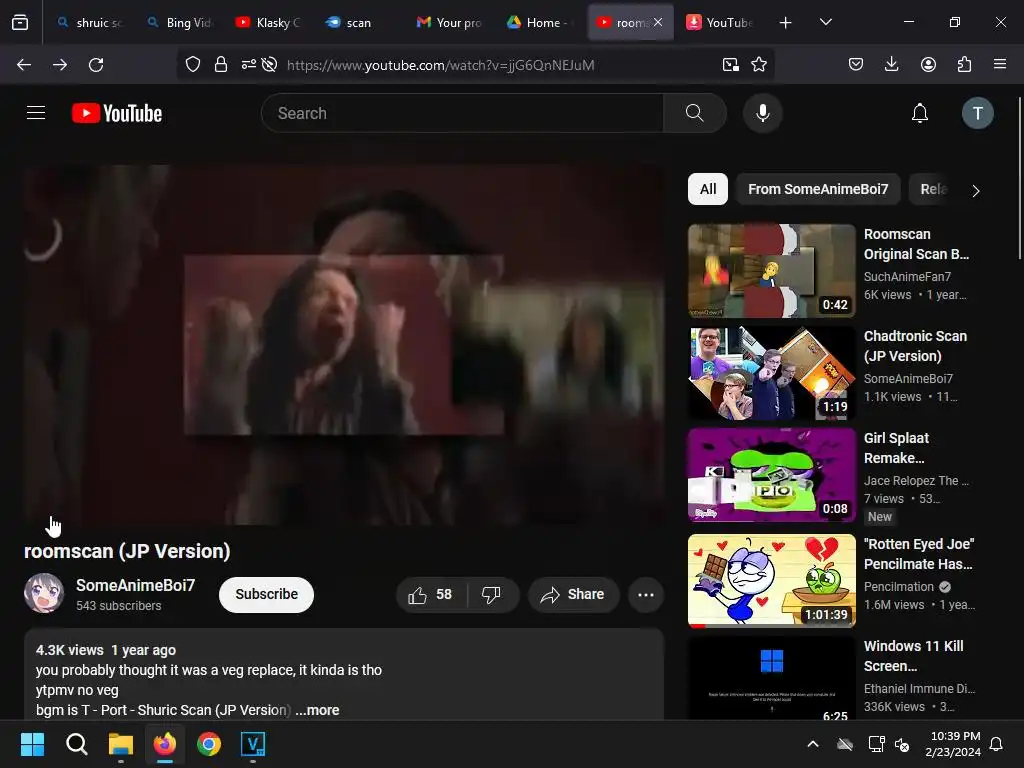The width and height of the screenshot is (1024, 768).
Task: Open Firefox View tab button
Action: 20,22
